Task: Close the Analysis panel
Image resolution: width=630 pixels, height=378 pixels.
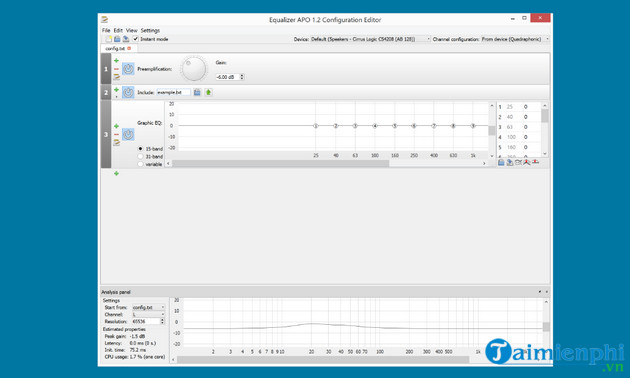Action: pyautogui.click(x=546, y=292)
